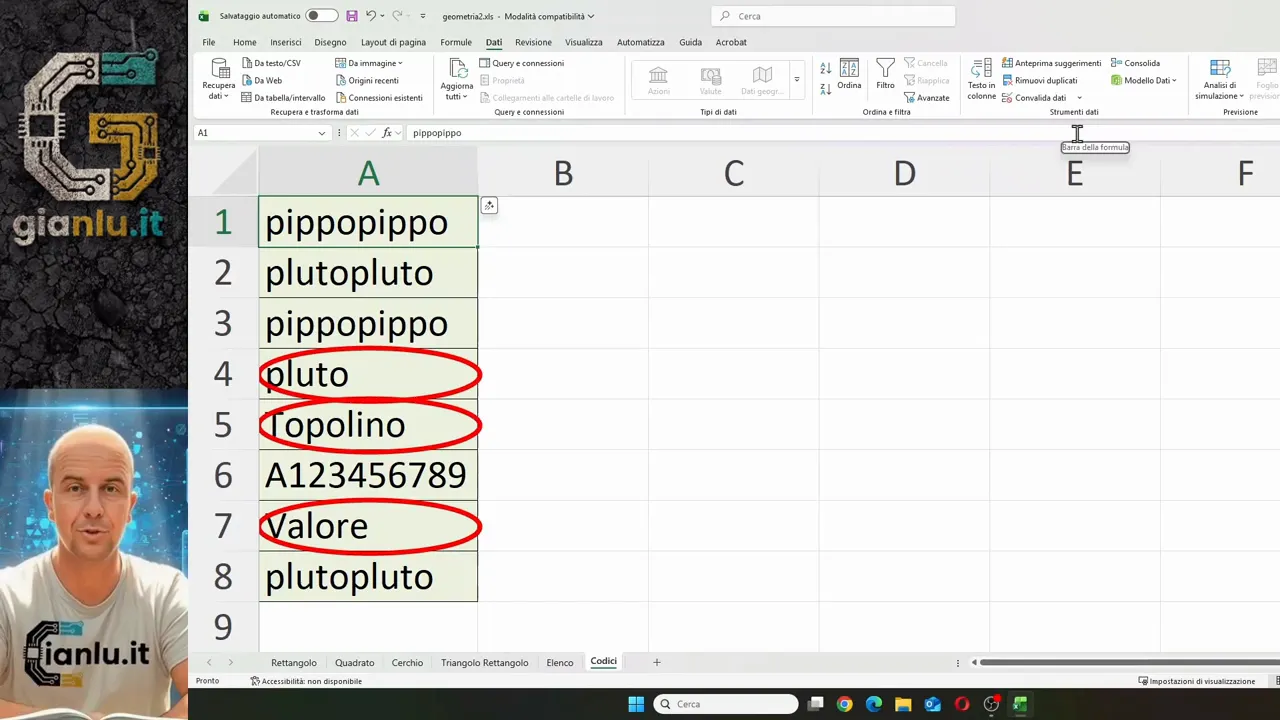1280x720 pixels.
Task: Import data with Da testo/CSV
Action: click(271, 63)
